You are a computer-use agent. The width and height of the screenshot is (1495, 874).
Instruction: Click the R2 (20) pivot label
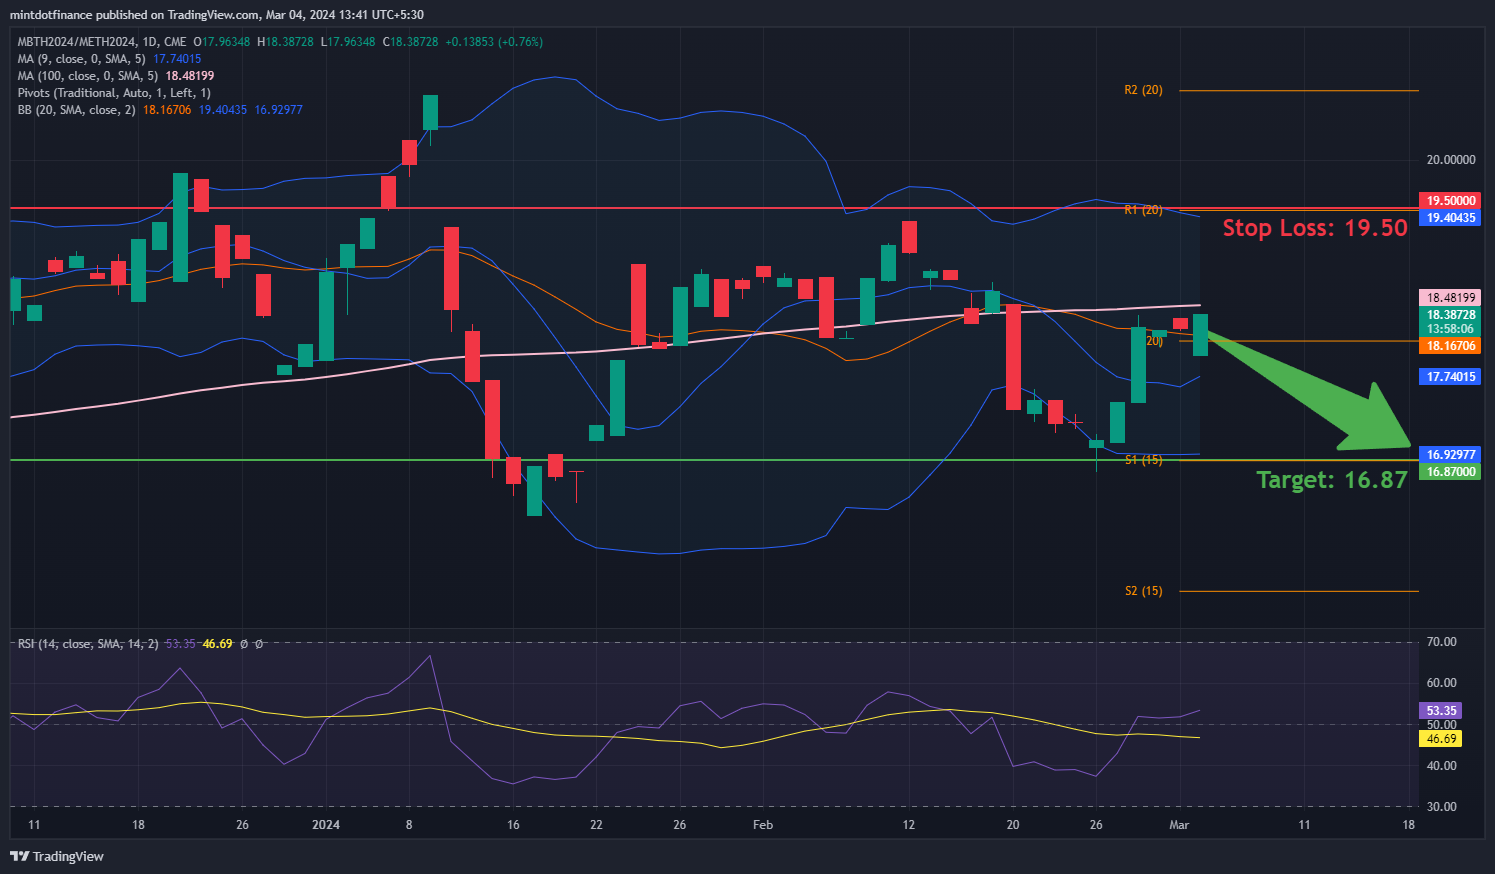[1143, 90]
